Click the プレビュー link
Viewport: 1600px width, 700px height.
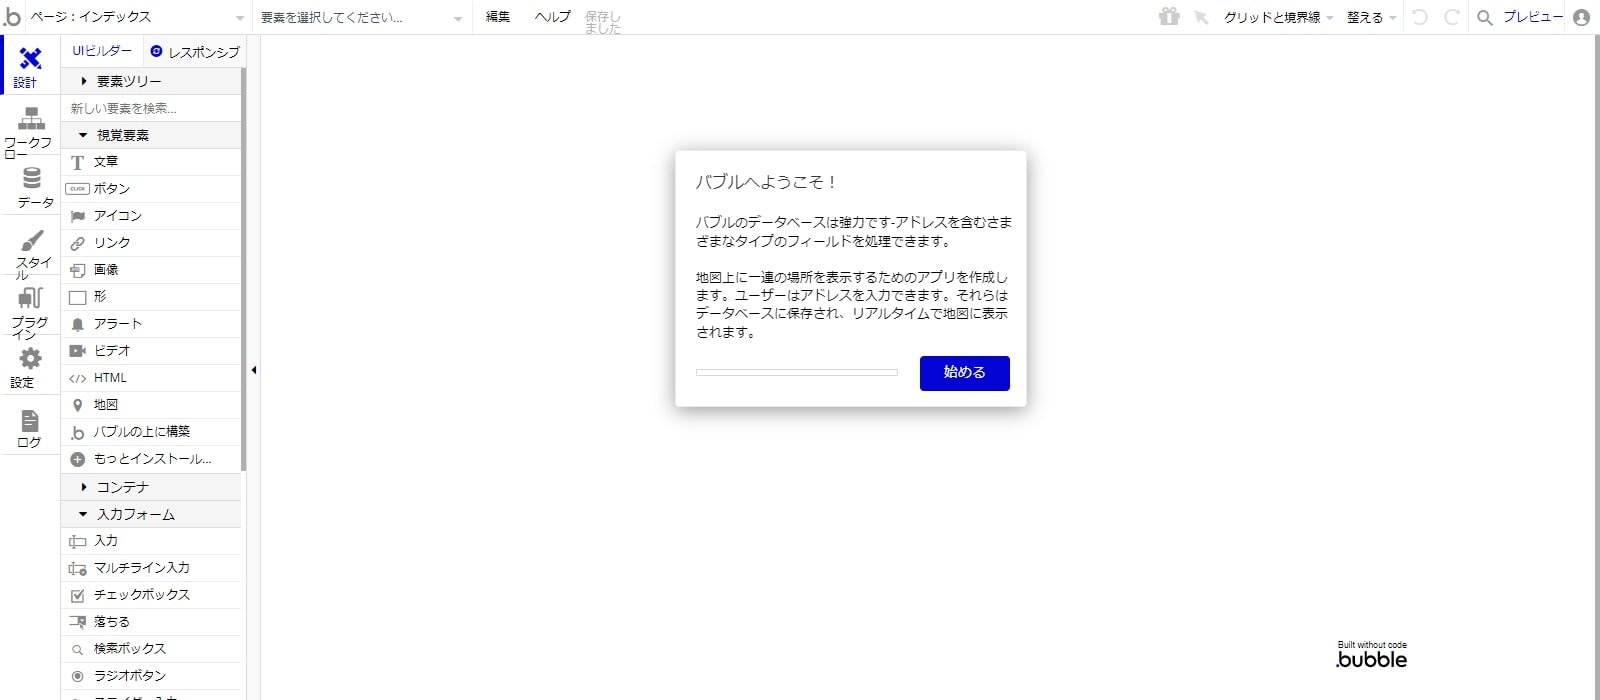point(1532,18)
